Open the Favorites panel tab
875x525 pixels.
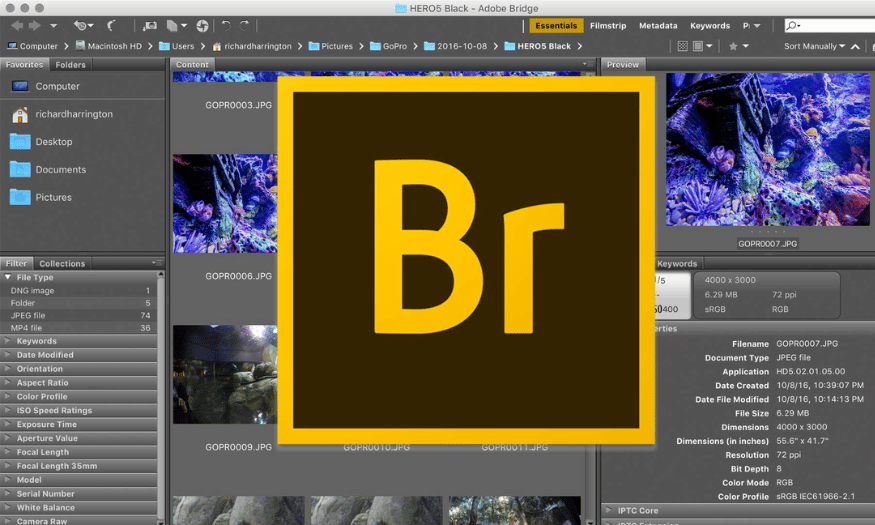point(24,65)
